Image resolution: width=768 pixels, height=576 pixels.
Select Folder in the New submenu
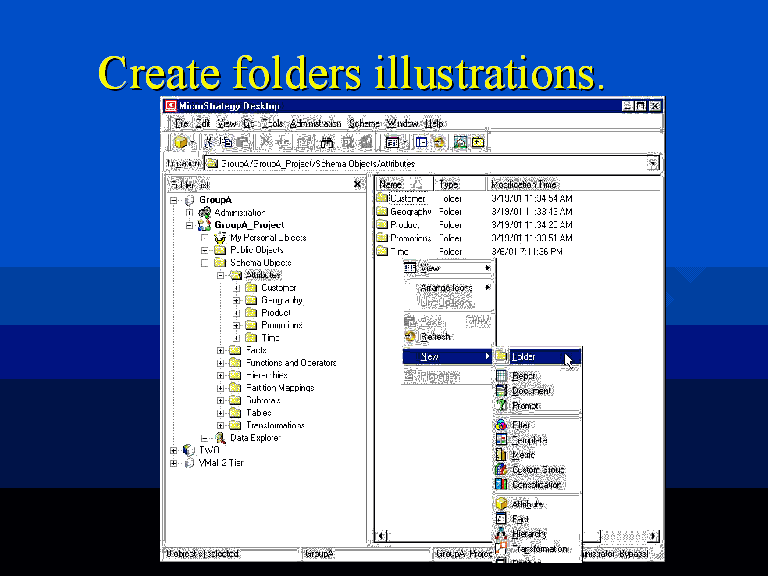[524, 356]
